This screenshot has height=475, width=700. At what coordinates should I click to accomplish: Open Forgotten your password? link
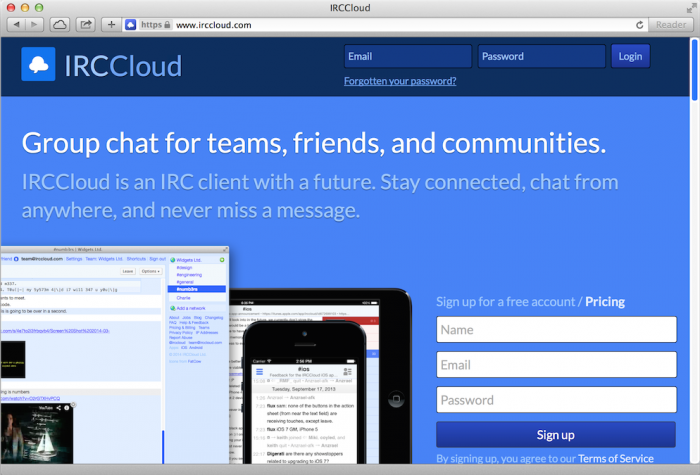(x=400, y=81)
